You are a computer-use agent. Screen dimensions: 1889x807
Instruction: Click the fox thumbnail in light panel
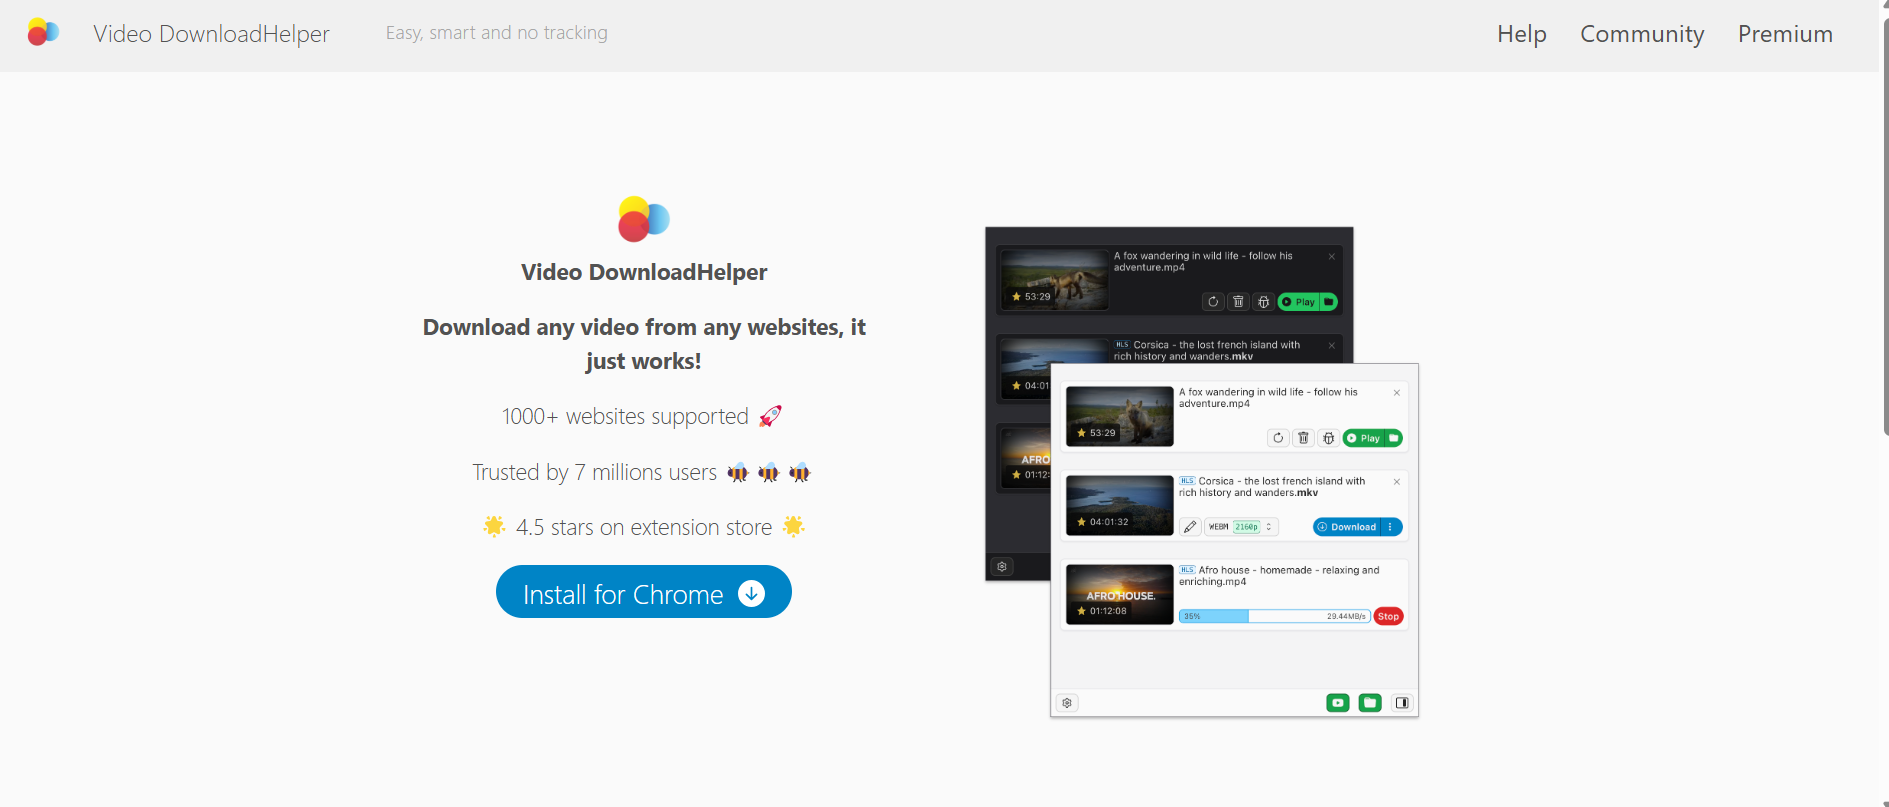click(x=1120, y=416)
